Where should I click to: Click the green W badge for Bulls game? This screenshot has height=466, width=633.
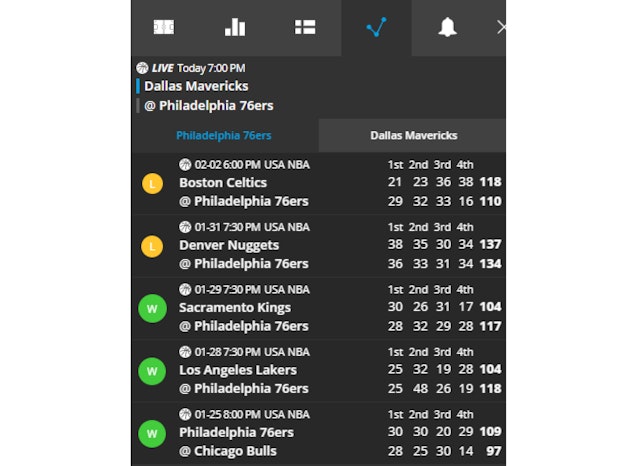152,433
